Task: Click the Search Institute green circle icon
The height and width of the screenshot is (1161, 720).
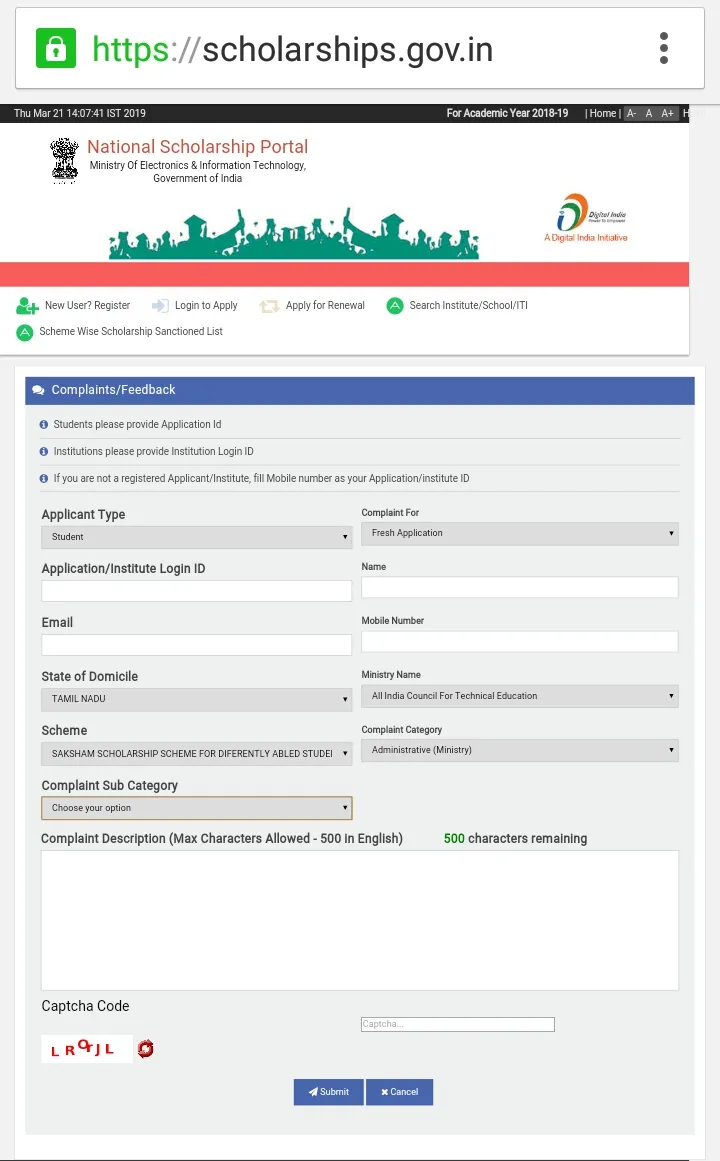Action: (x=395, y=306)
